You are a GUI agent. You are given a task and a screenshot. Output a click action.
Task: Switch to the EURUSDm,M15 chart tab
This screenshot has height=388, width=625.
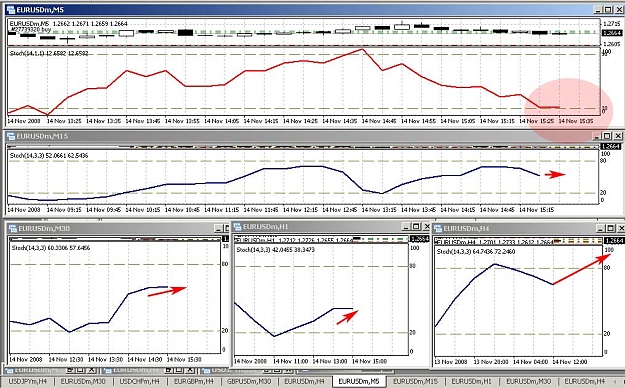click(x=415, y=382)
